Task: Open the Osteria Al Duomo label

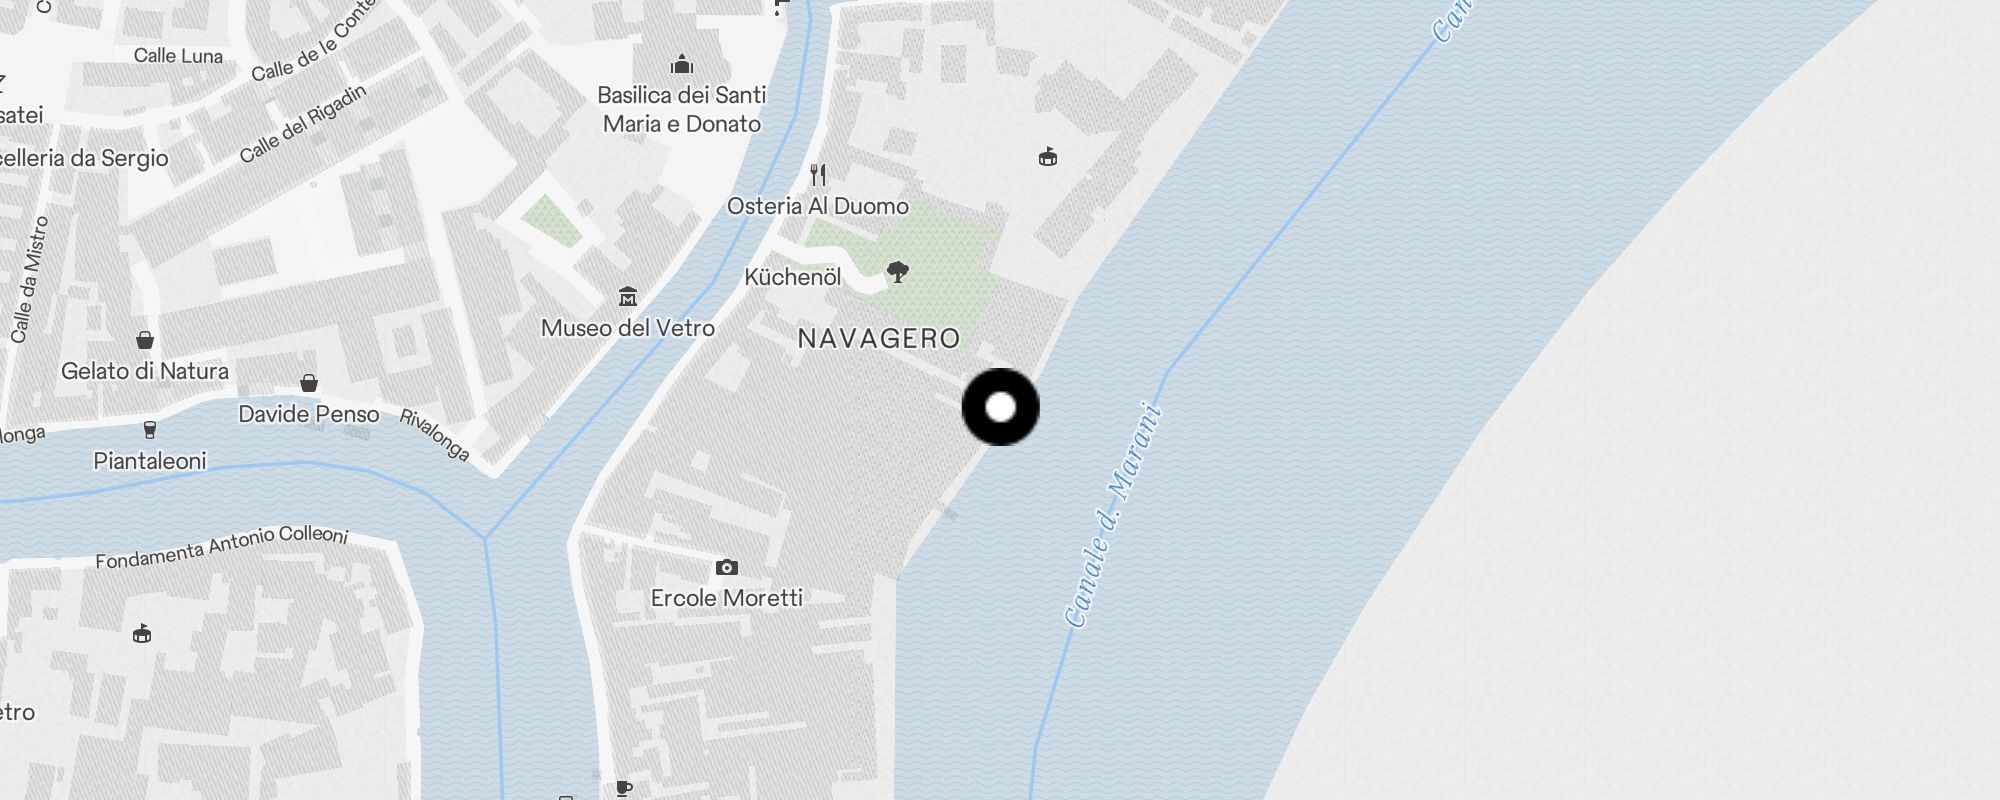Action: 818,206
